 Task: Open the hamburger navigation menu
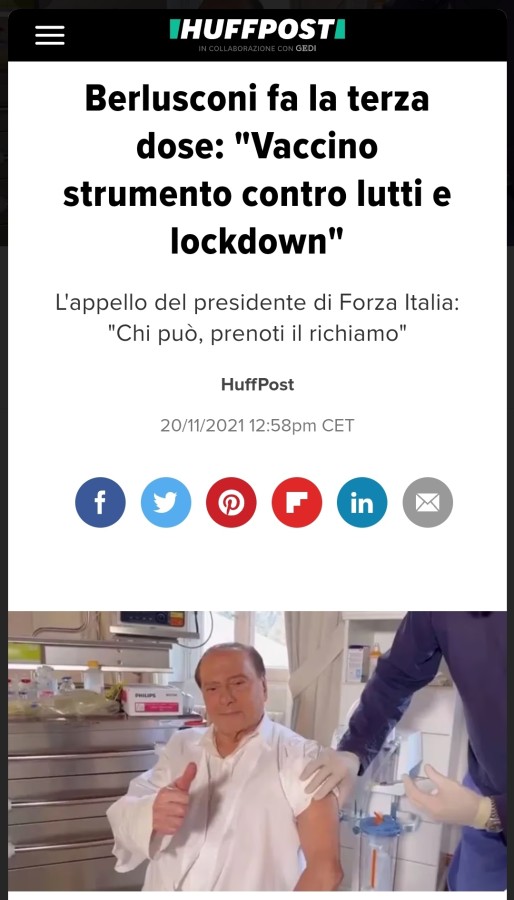[x=50, y=36]
